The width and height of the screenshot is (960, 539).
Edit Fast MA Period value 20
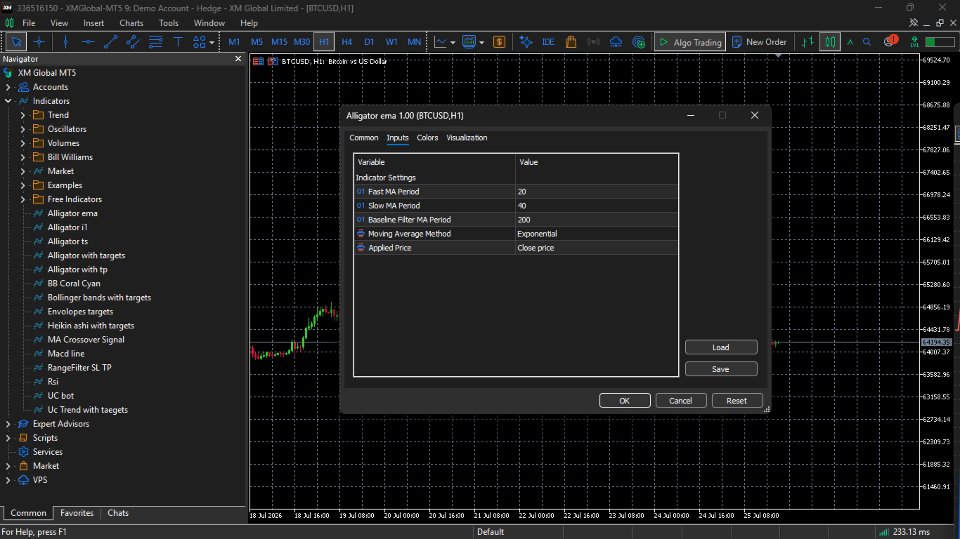[596, 192]
